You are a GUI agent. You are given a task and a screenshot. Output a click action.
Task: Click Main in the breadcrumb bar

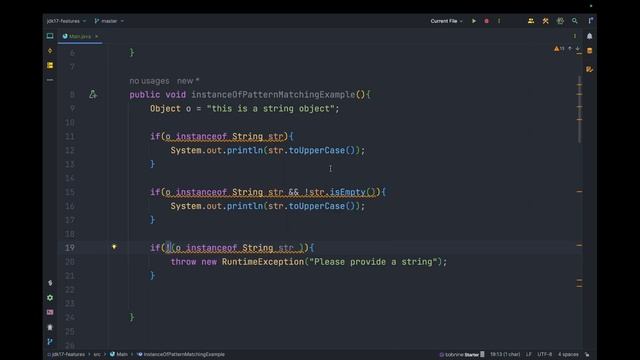[119, 354]
